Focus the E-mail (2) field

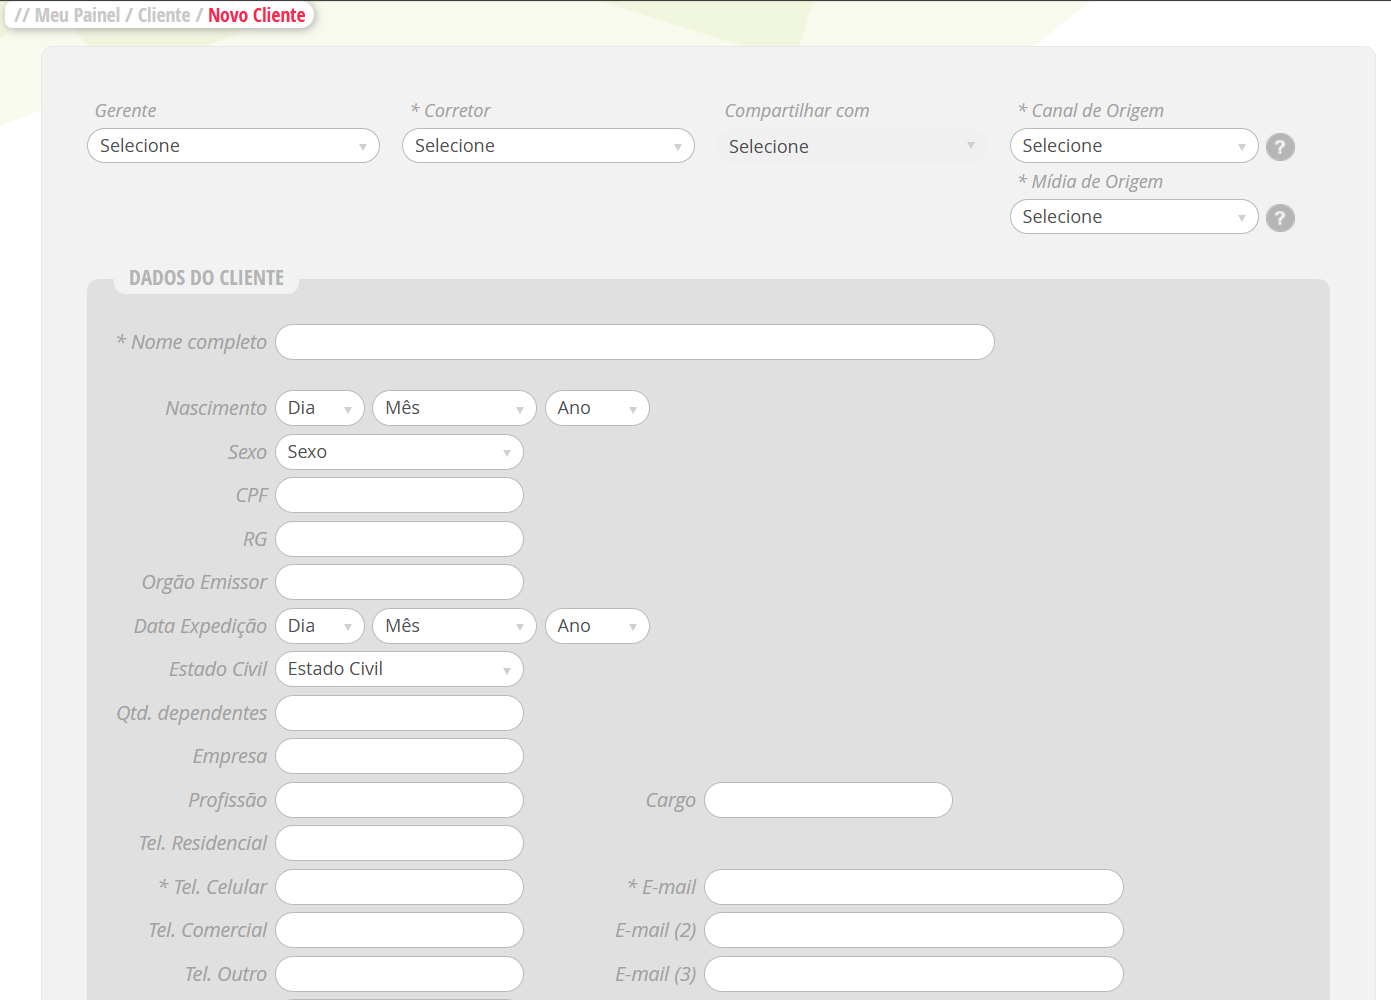914,930
